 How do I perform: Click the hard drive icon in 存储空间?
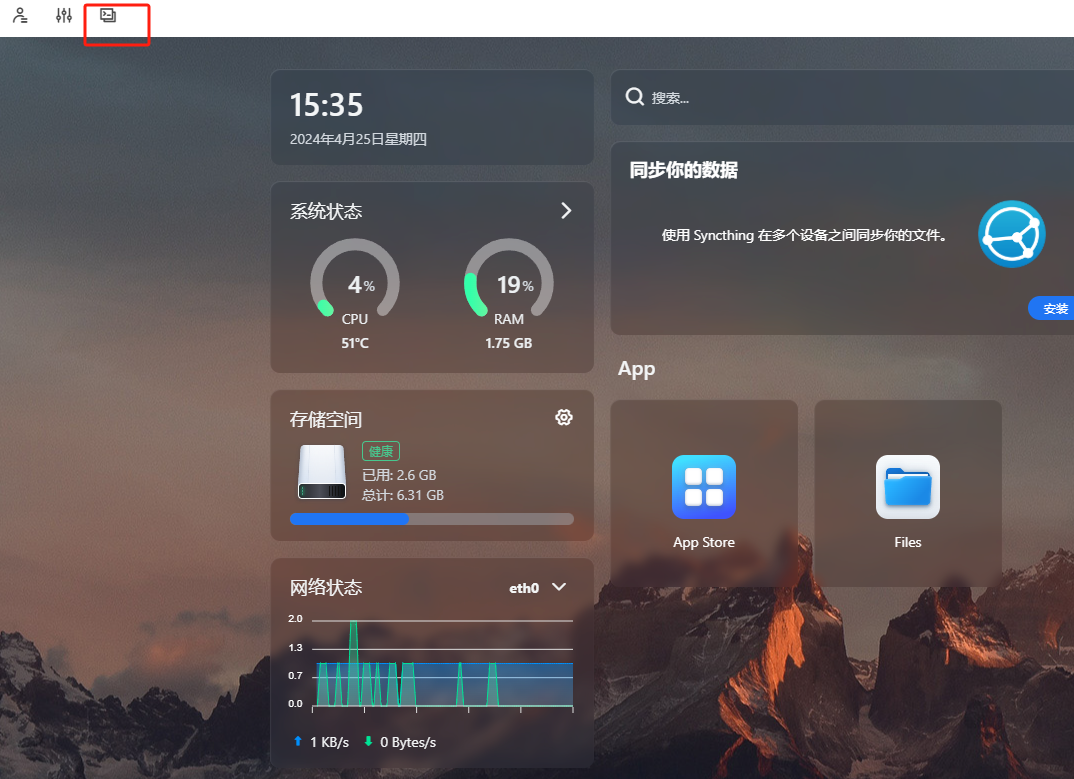(321, 472)
